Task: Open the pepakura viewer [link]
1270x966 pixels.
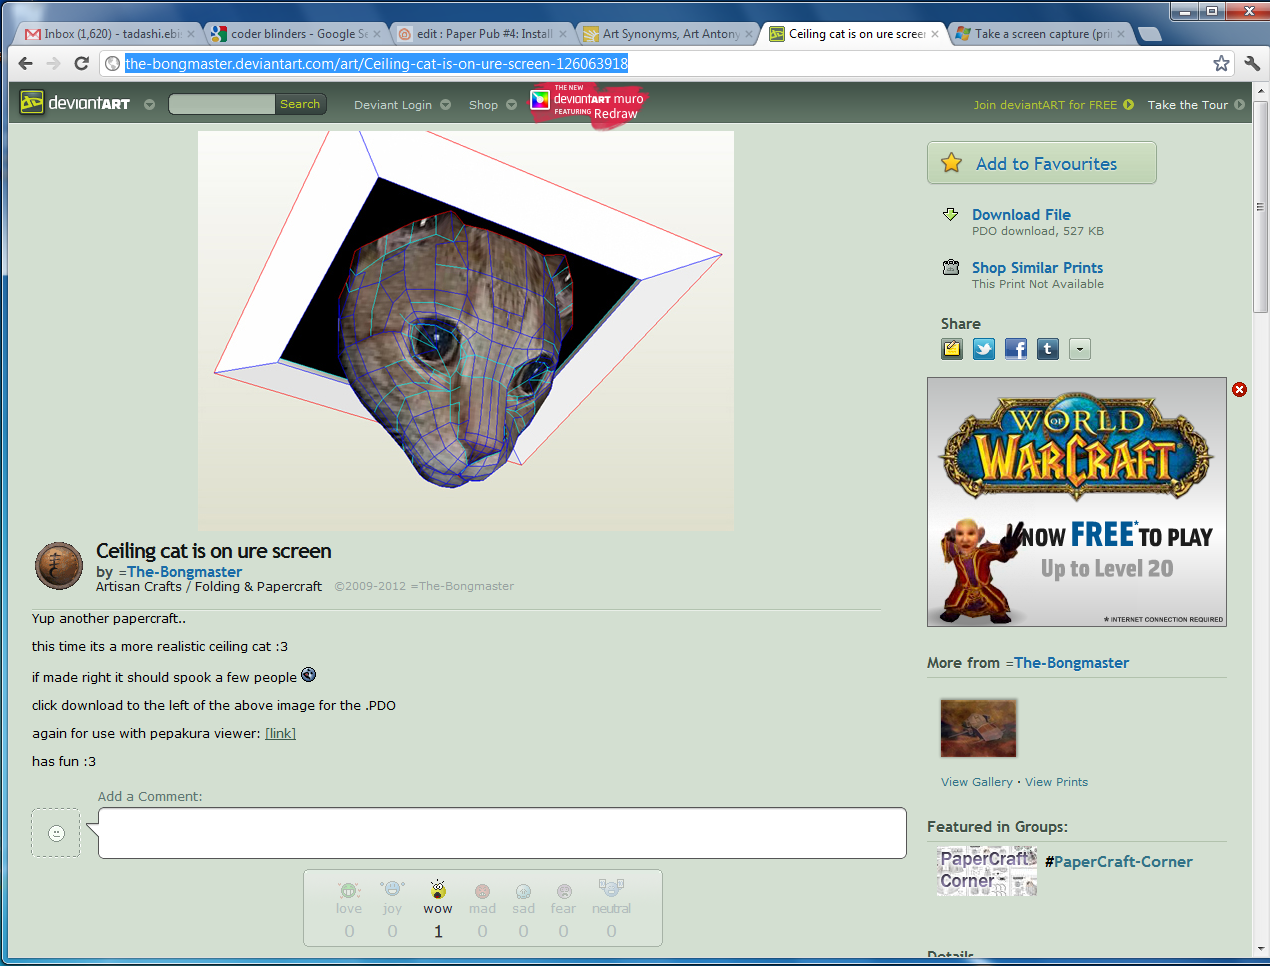Action: click(x=280, y=733)
